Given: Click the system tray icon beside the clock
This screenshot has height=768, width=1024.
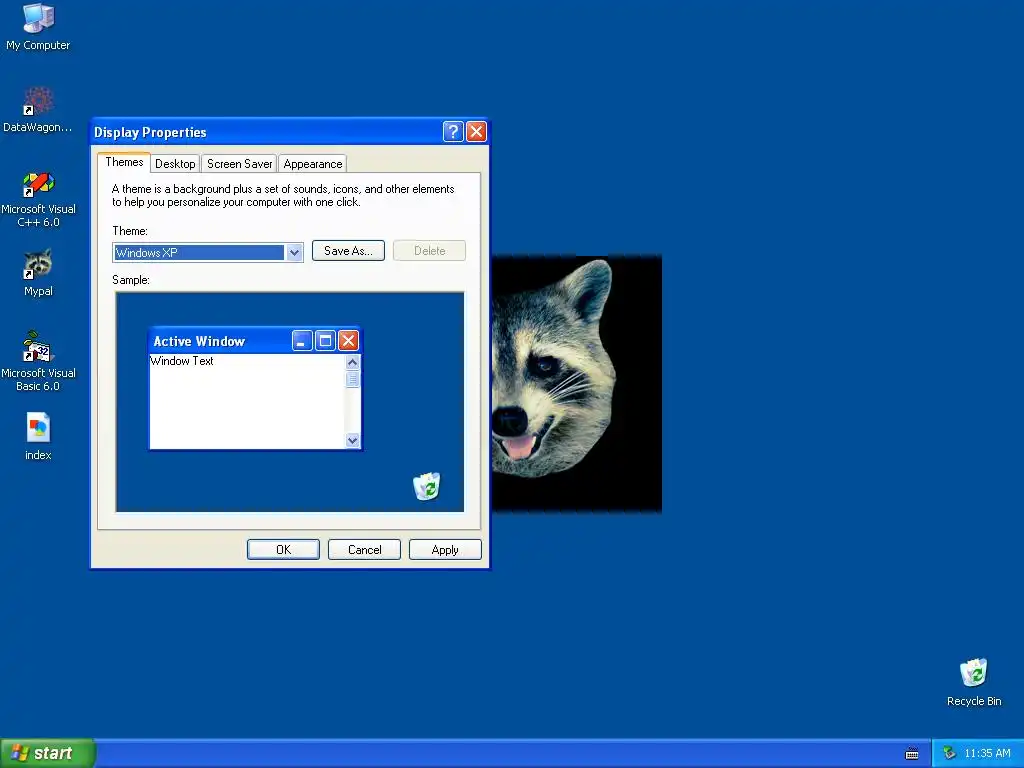Looking at the screenshot, I should tap(949, 753).
